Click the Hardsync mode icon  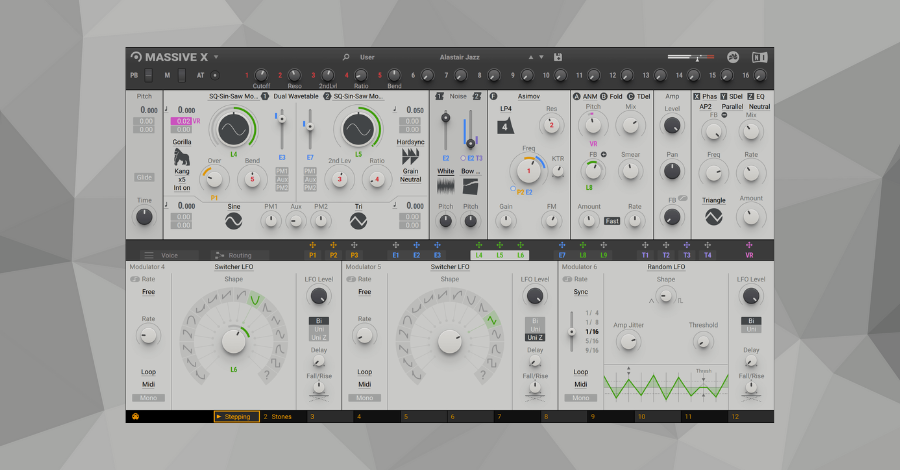(410, 157)
